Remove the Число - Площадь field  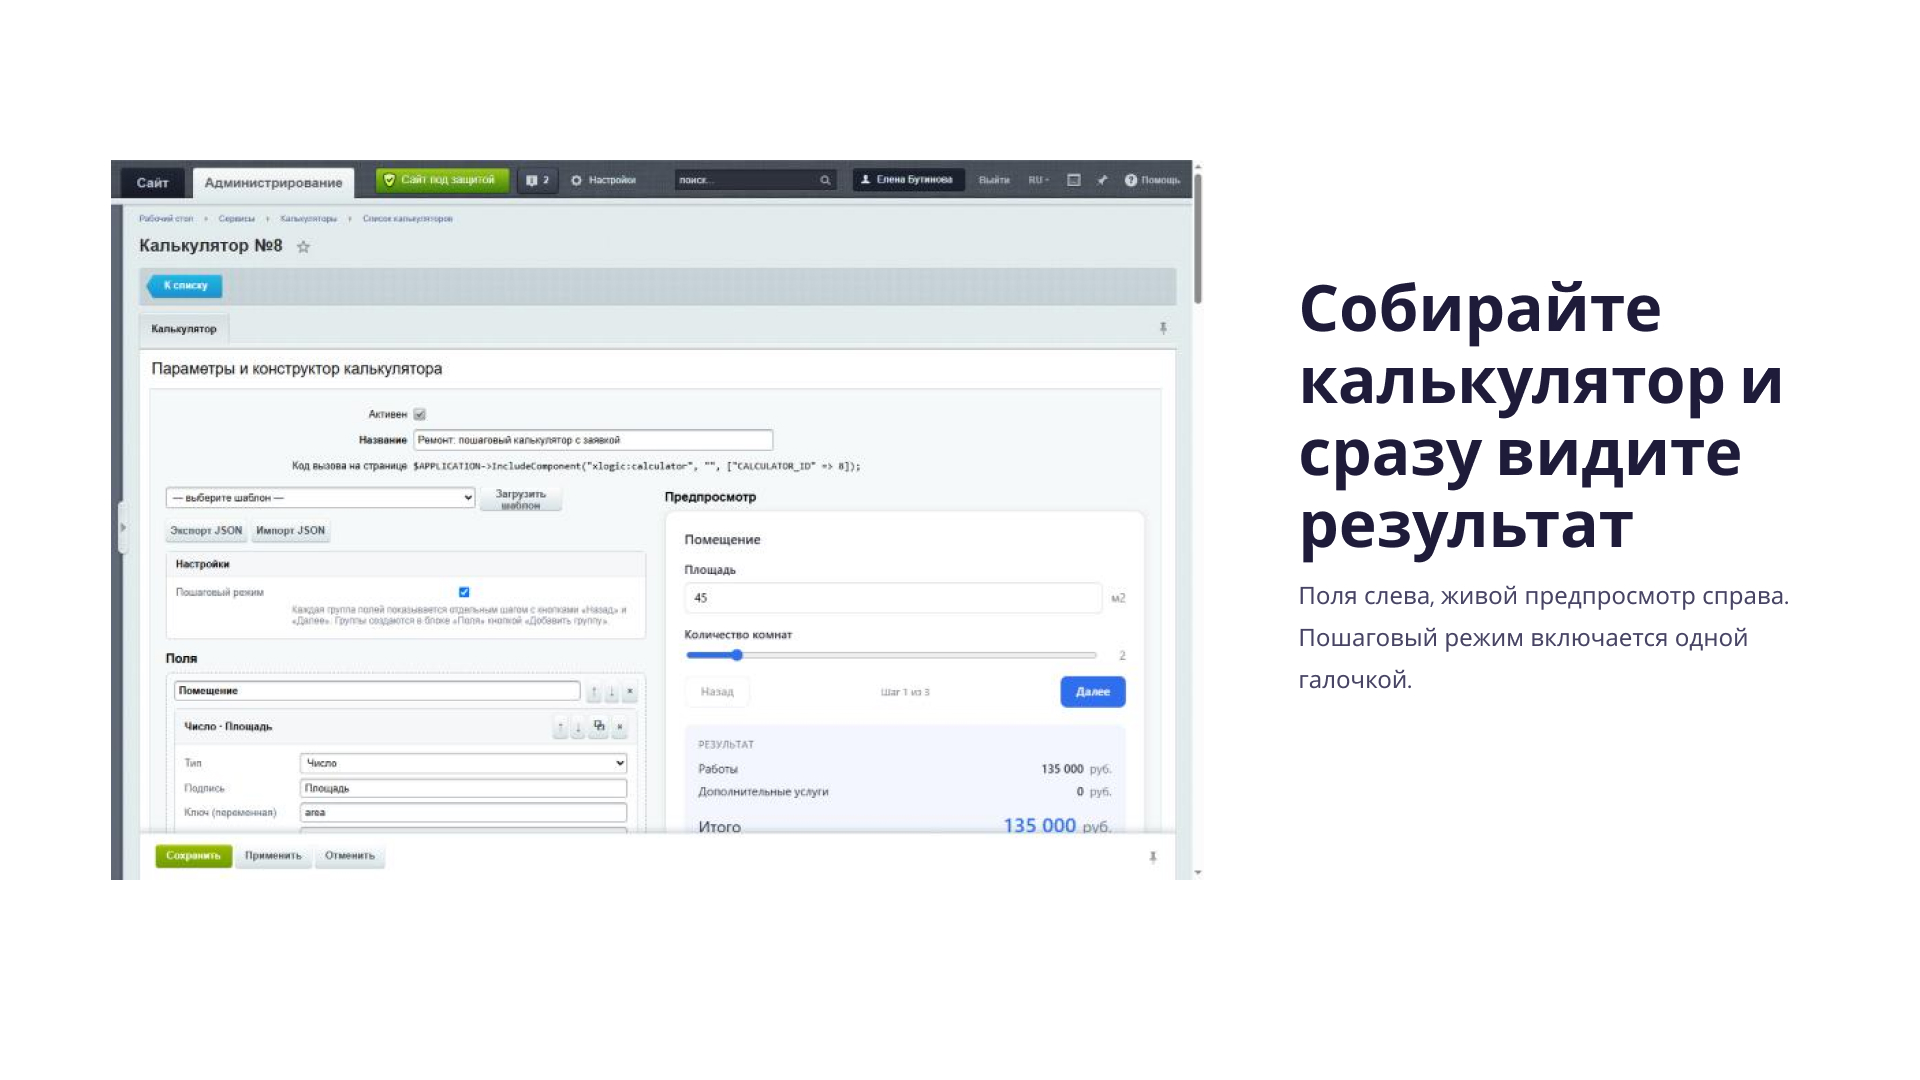pos(620,727)
